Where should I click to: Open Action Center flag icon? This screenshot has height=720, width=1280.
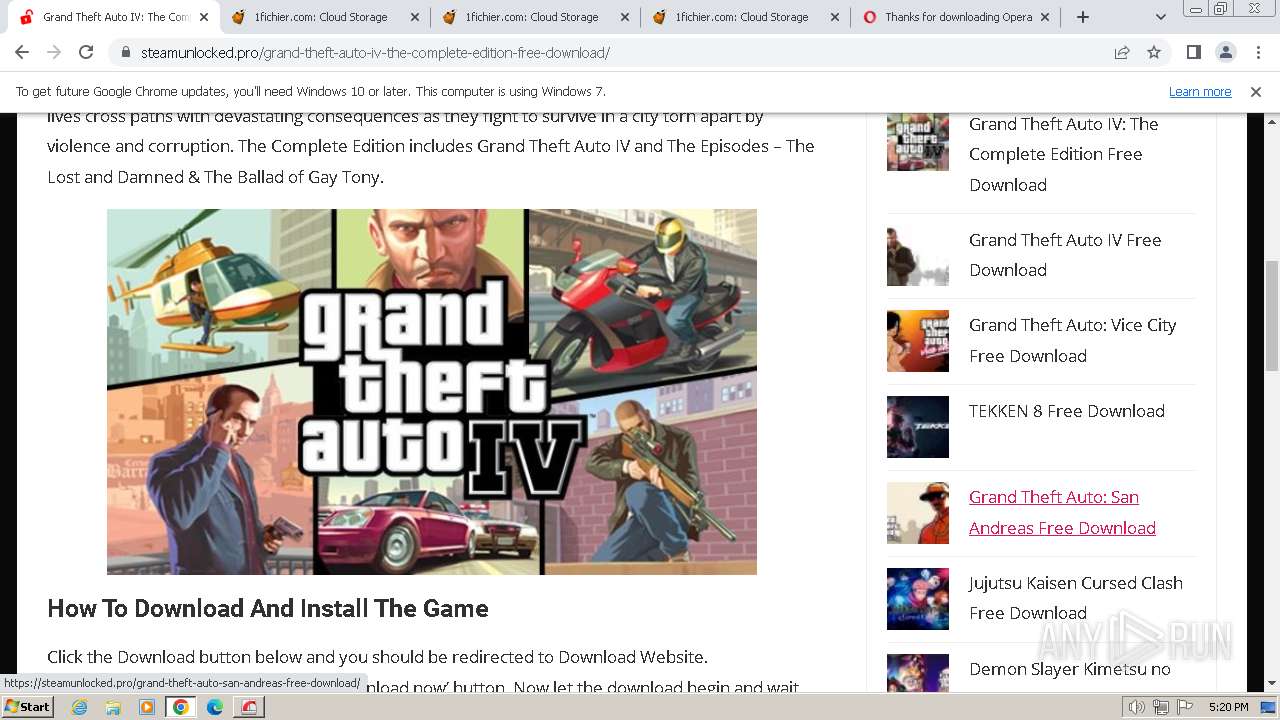point(1184,707)
